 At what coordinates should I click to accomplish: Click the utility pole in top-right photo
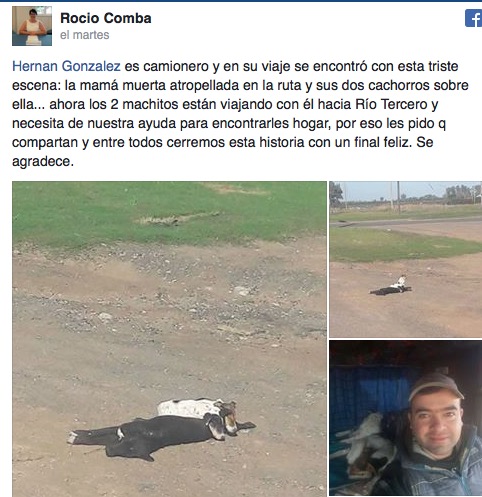coord(398,197)
